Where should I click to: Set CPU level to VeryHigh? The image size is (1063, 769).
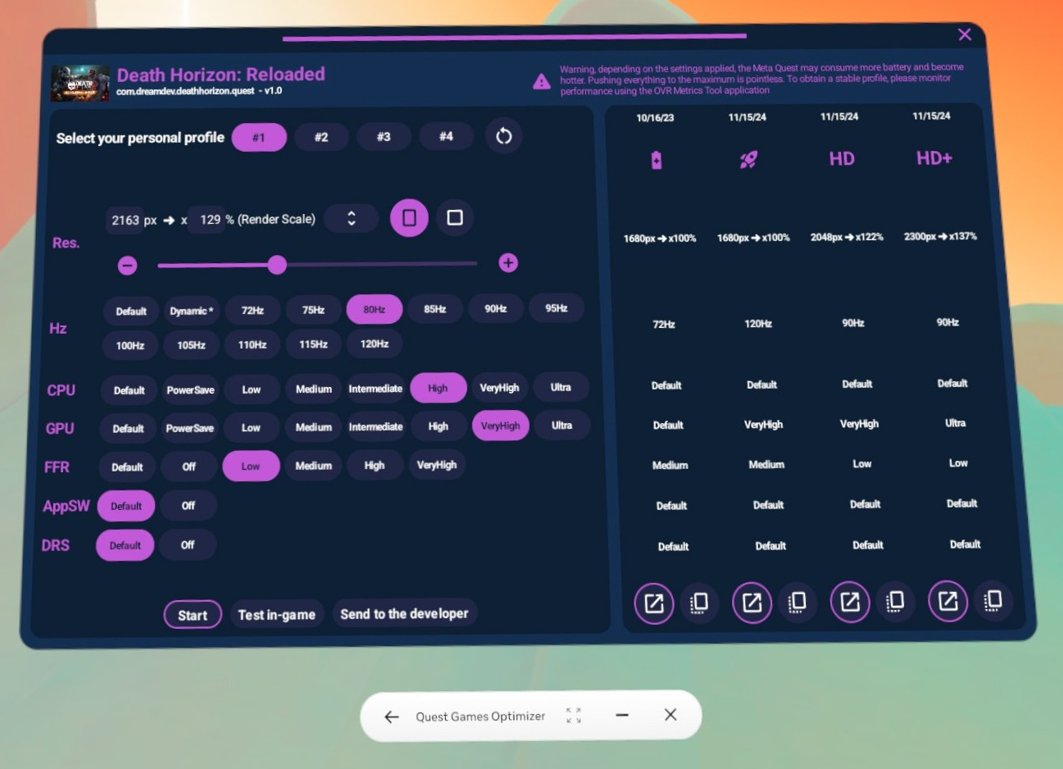click(499, 388)
